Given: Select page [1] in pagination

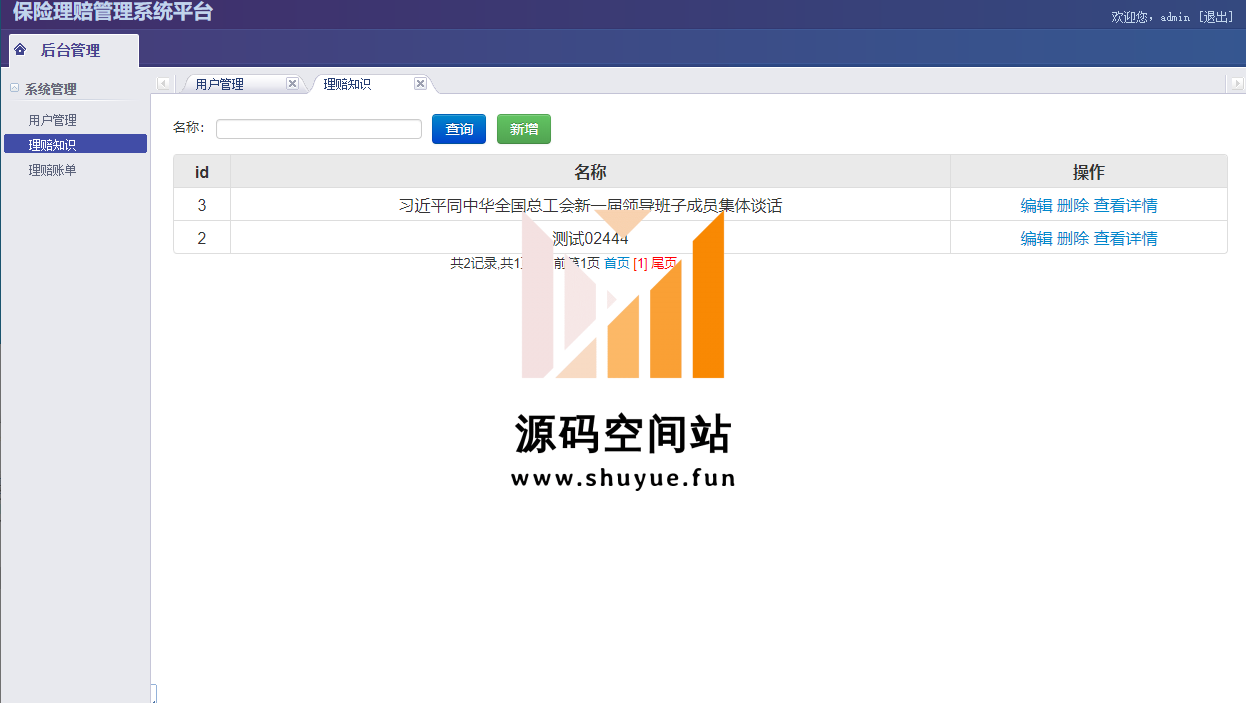Looking at the screenshot, I should [641, 263].
